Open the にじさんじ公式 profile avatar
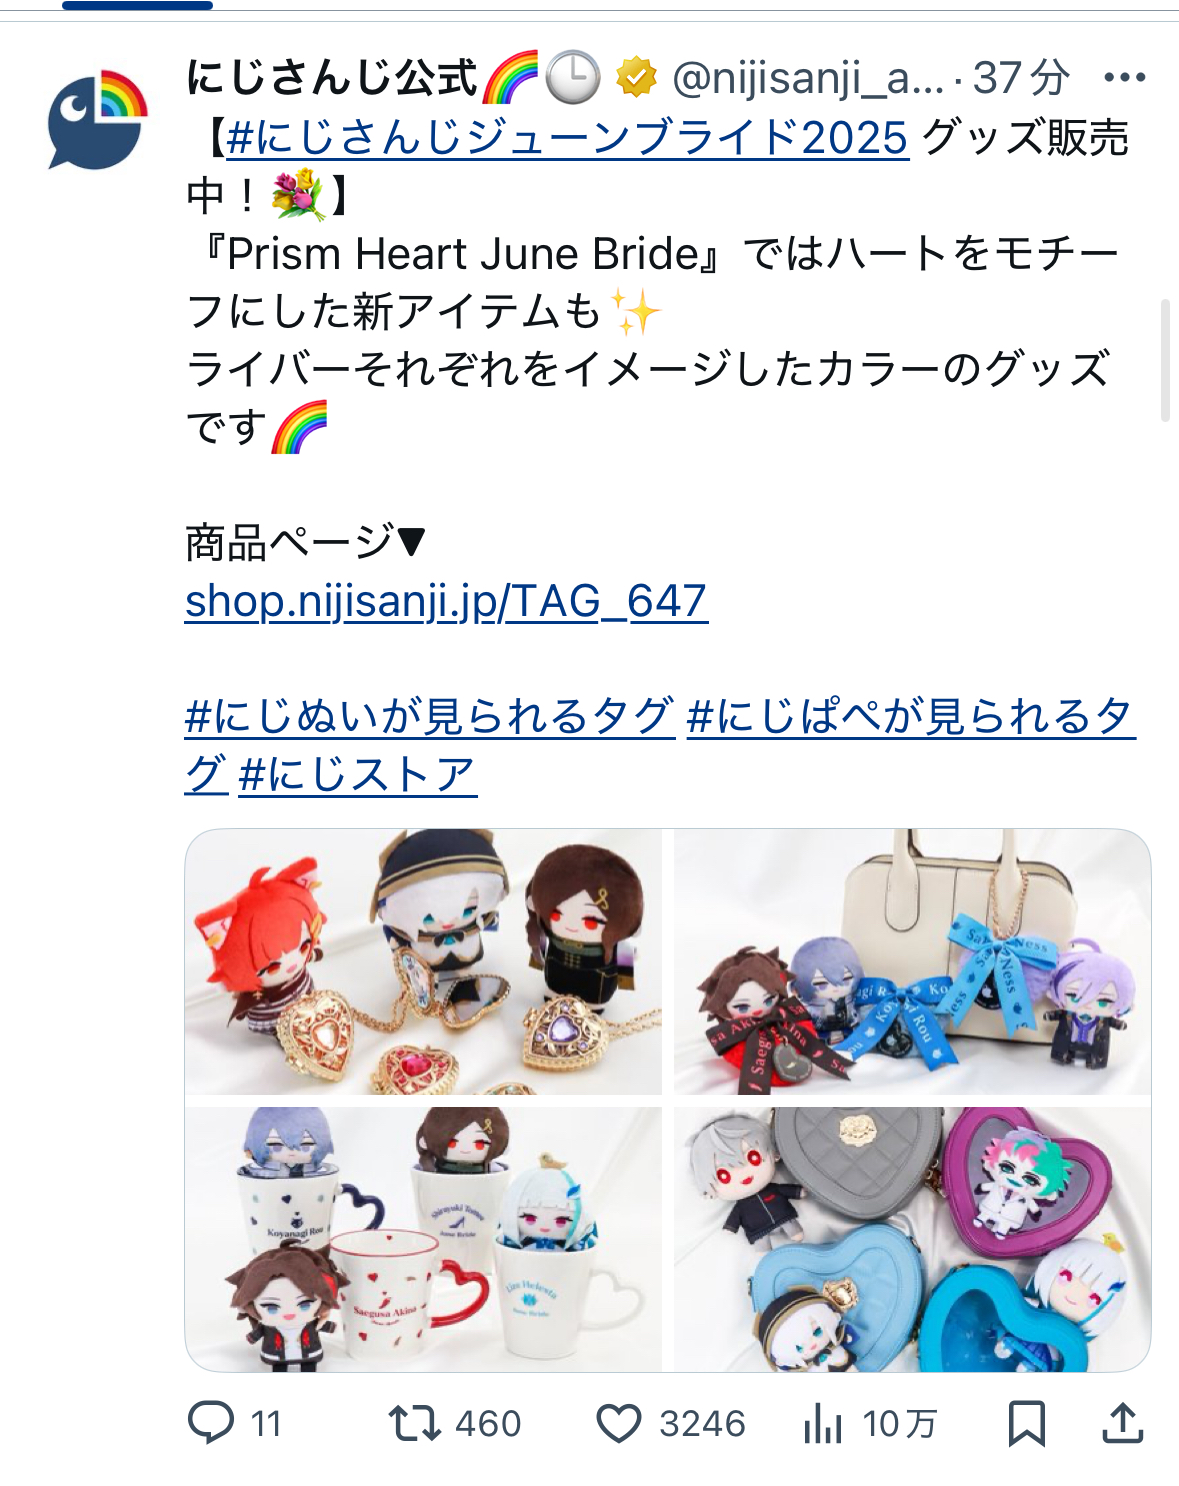Screen dimensions: 1179x1486 tap(98, 119)
